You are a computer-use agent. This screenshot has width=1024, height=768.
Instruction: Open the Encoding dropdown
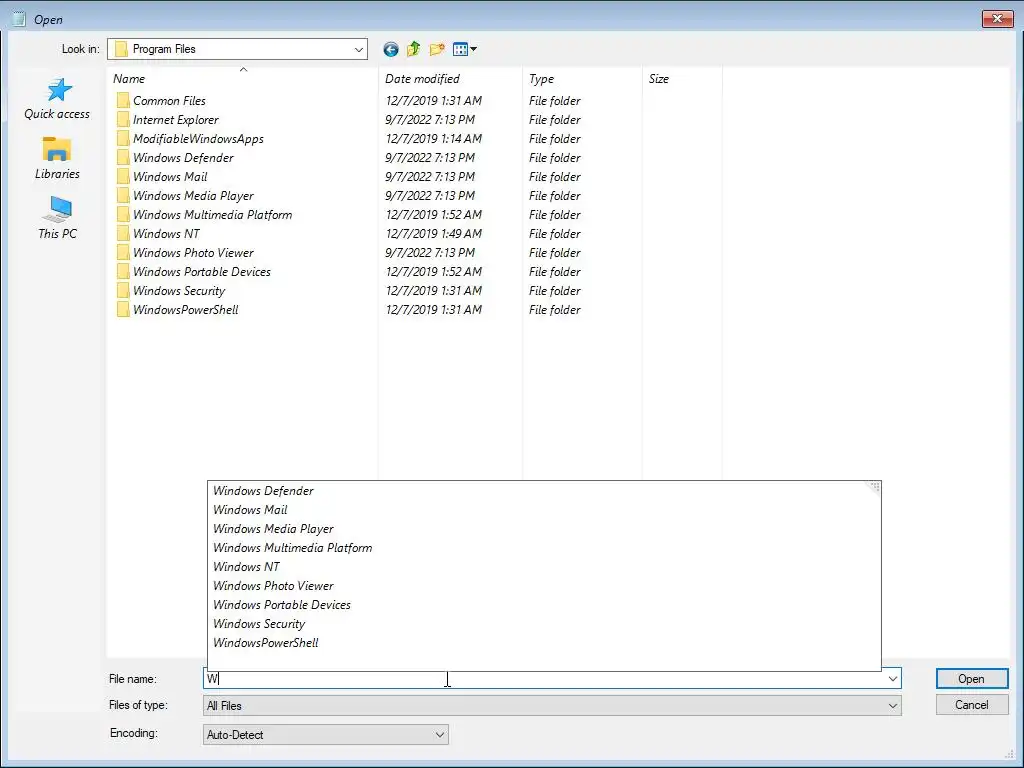pos(325,735)
